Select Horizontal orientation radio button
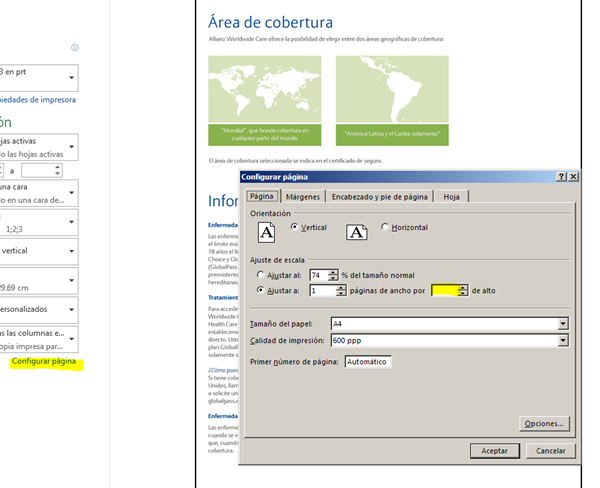Image resolution: width=600 pixels, height=488 pixels. (386, 227)
